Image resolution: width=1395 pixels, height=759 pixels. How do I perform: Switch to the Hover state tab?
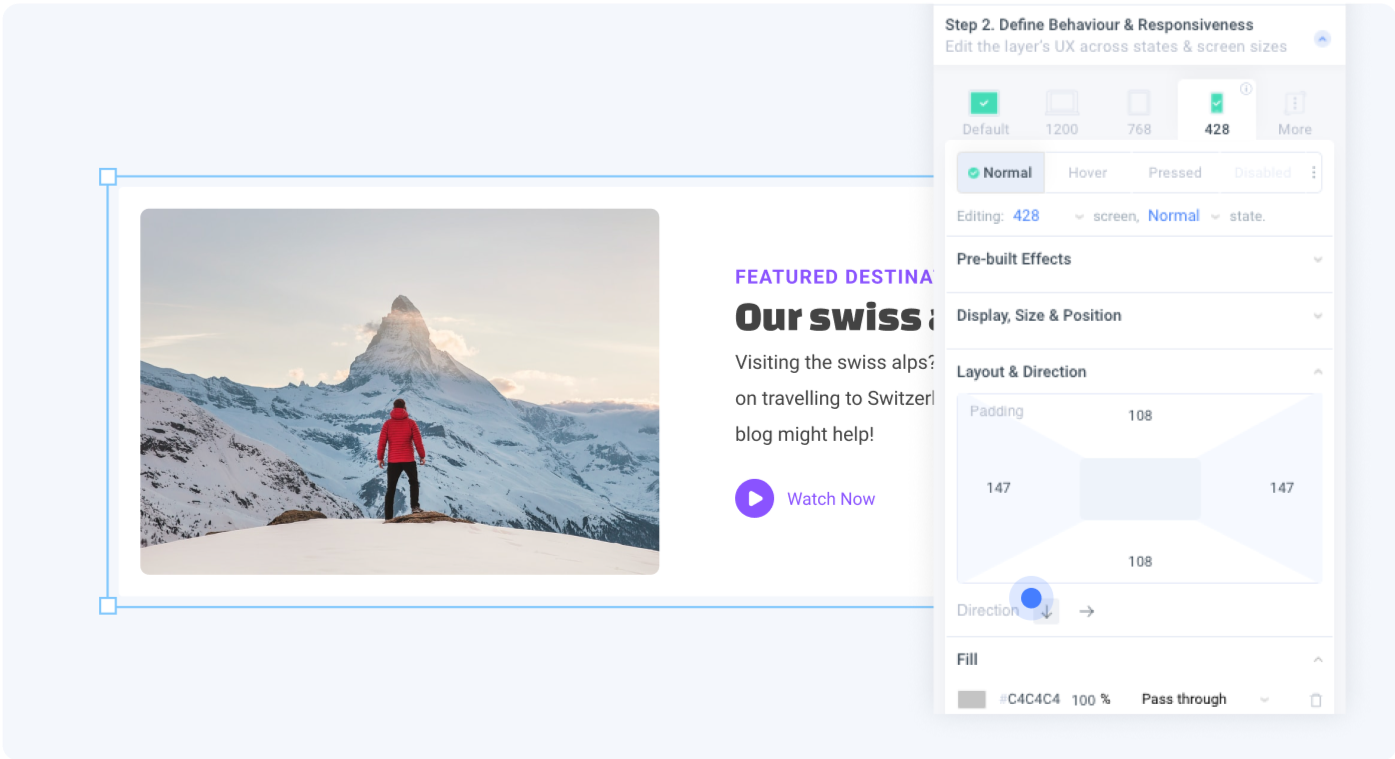(x=1087, y=173)
